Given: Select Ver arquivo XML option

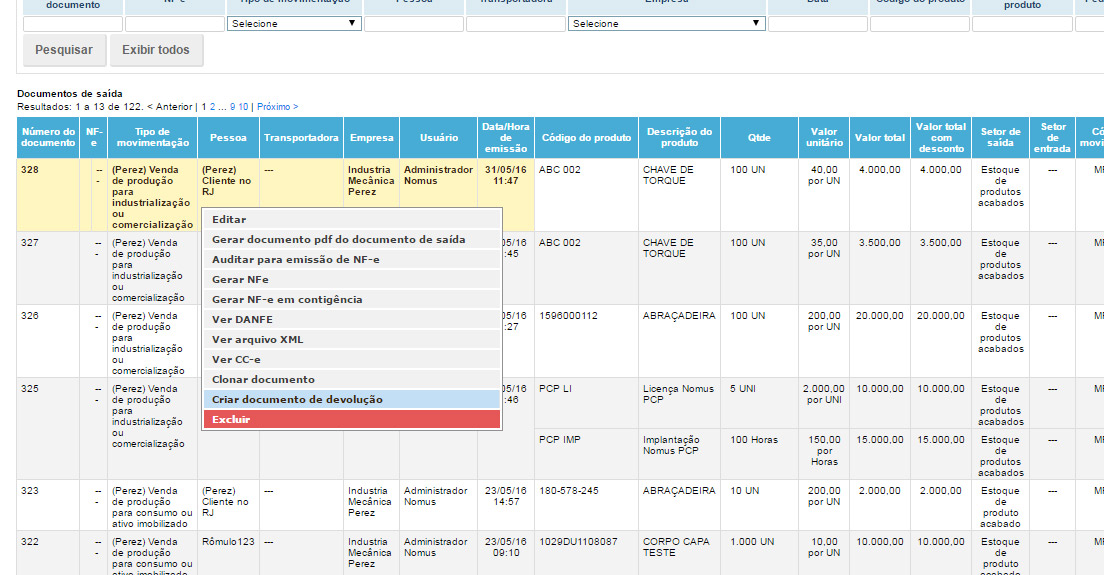Looking at the screenshot, I should coord(257,339).
